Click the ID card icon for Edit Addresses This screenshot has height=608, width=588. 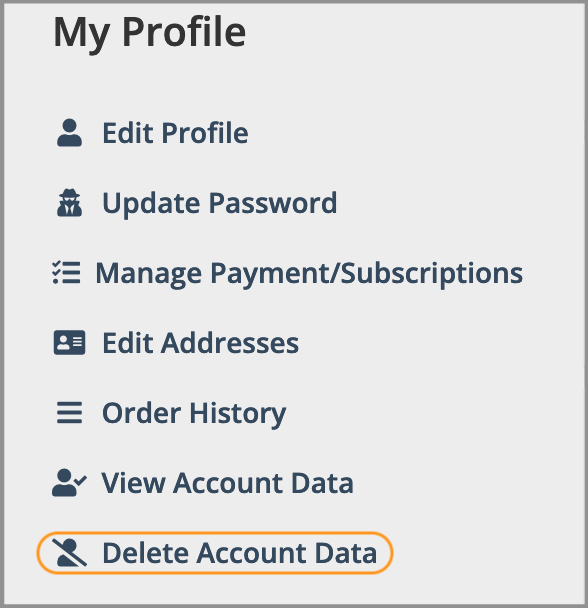[69, 343]
